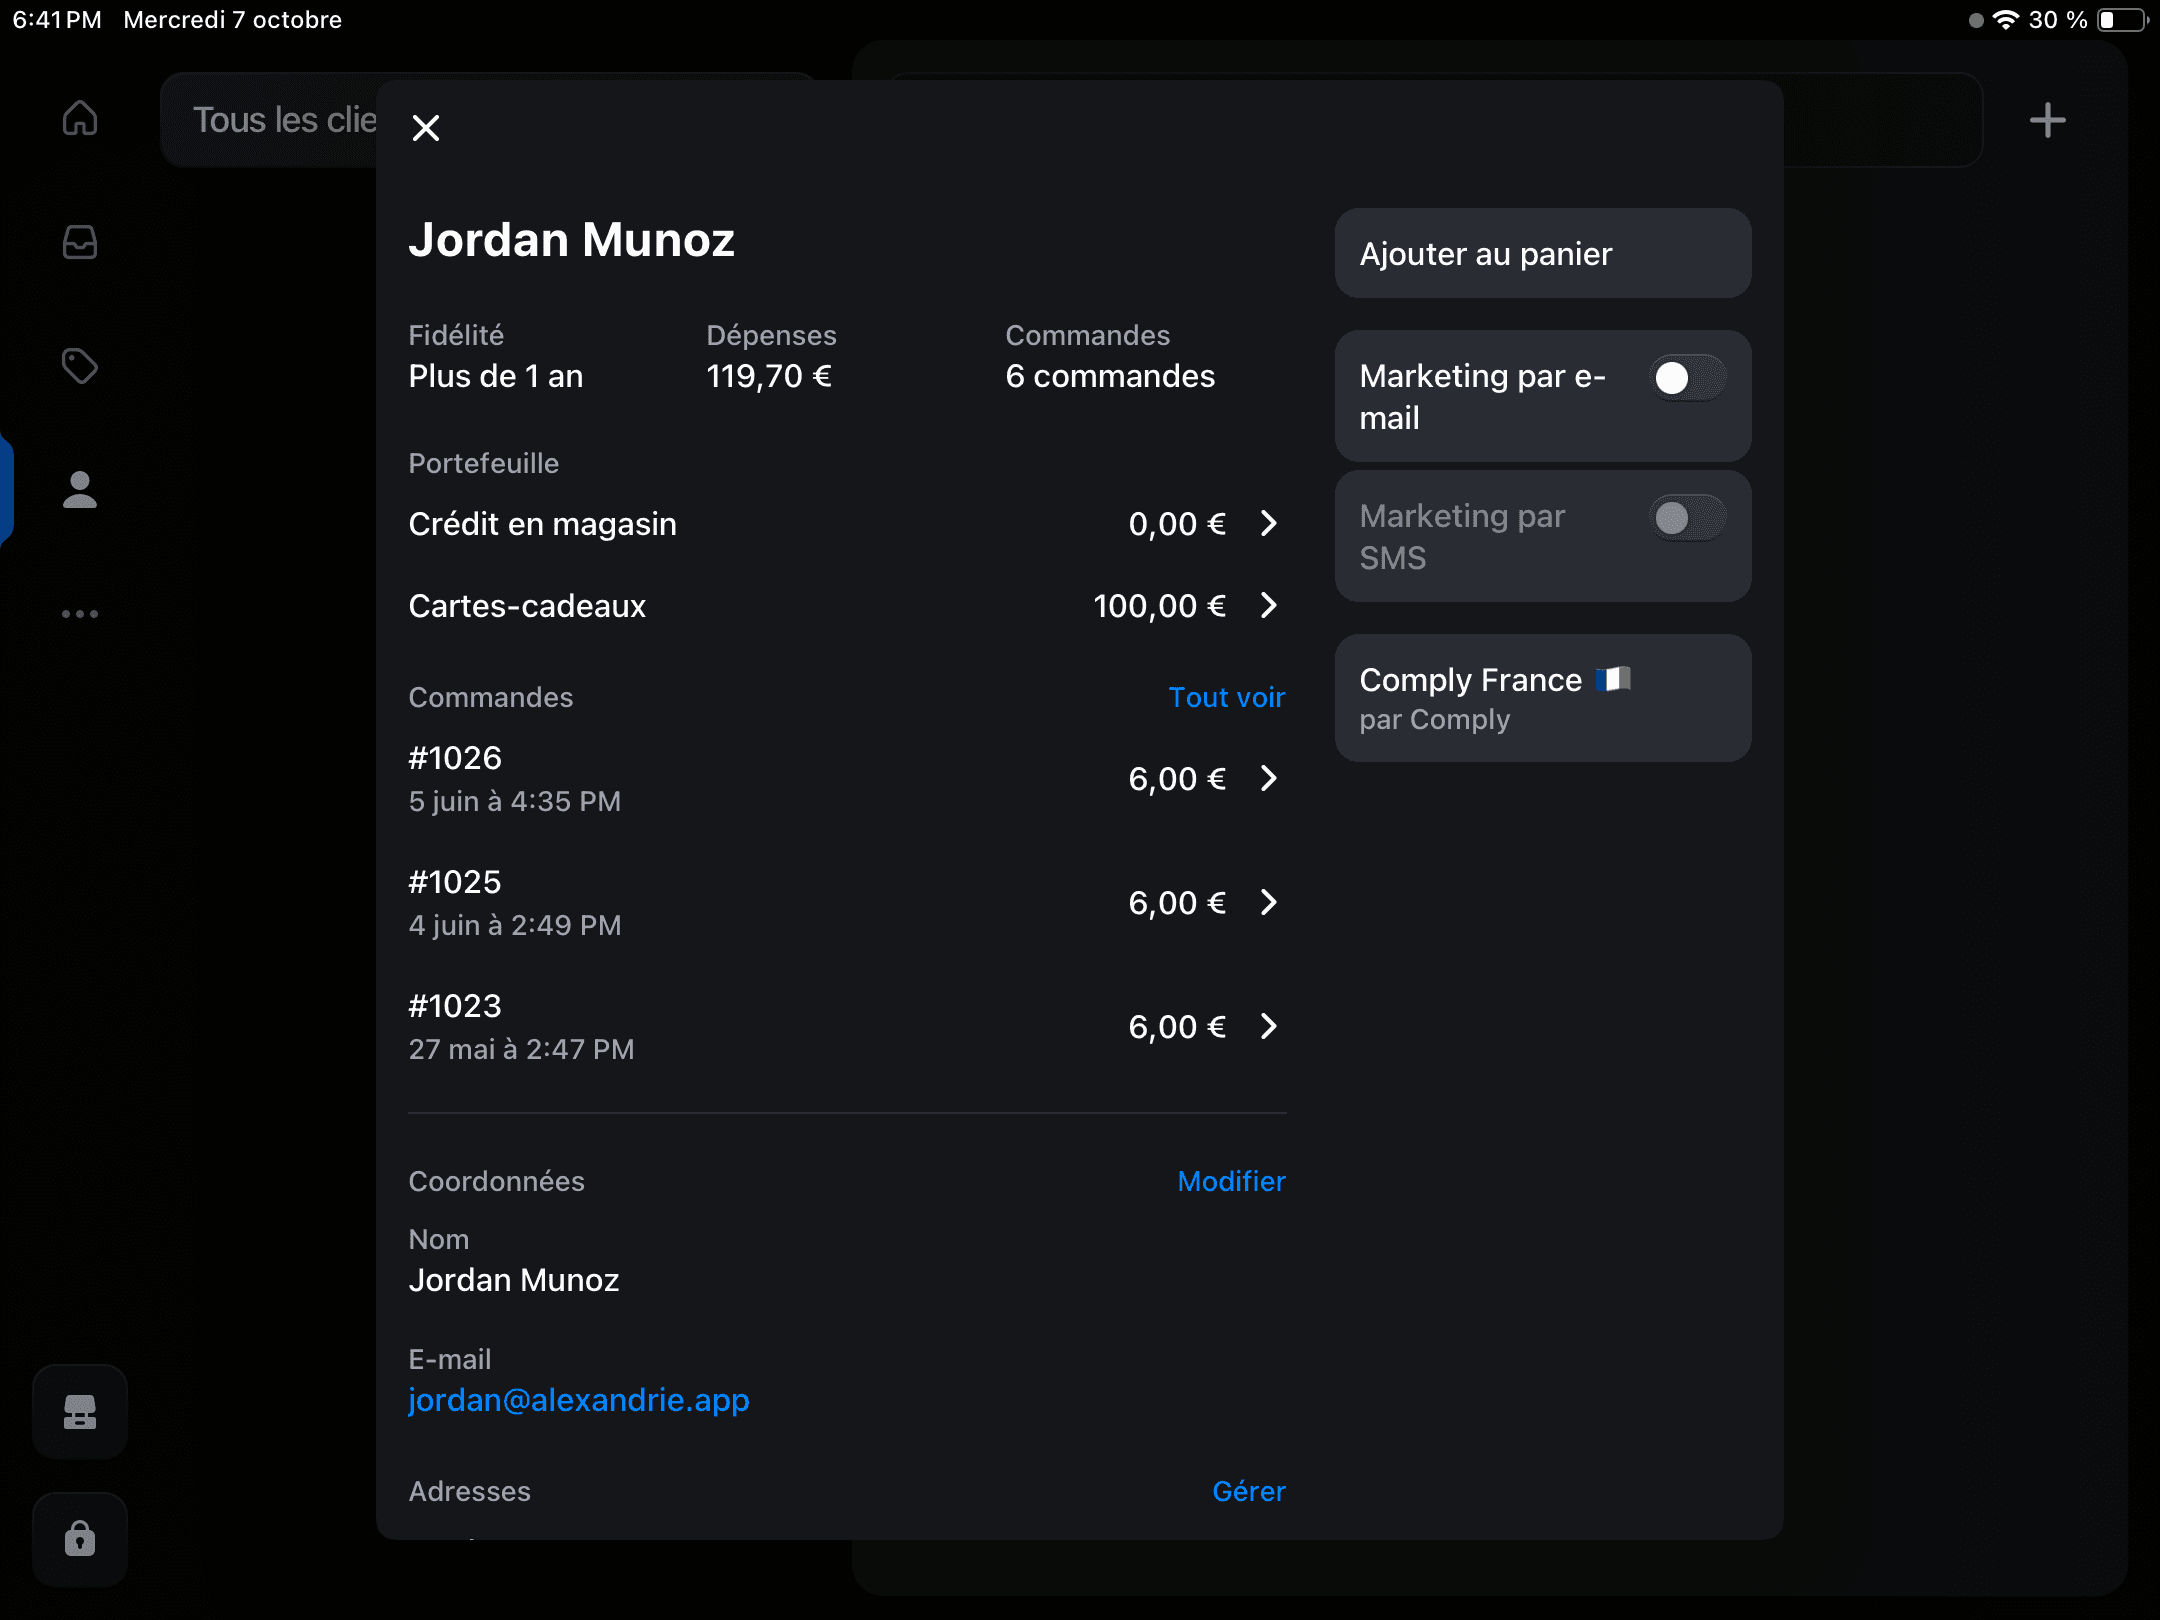The width and height of the screenshot is (2160, 1620).
Task: Select the customers person icon
Action: pos(80,490)
